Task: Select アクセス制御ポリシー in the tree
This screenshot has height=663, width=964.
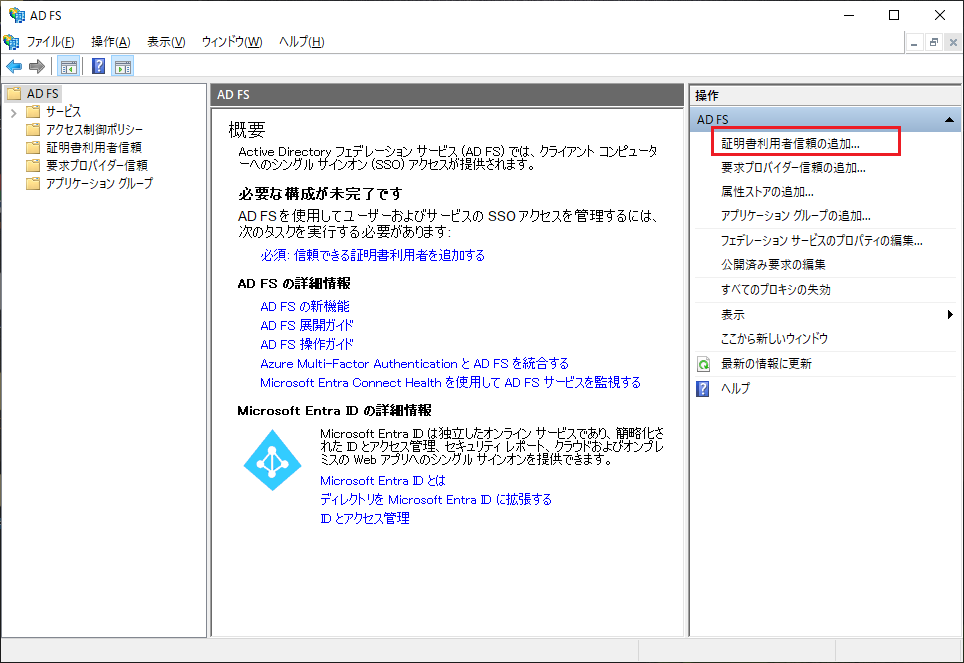Action: coord(94,129)
